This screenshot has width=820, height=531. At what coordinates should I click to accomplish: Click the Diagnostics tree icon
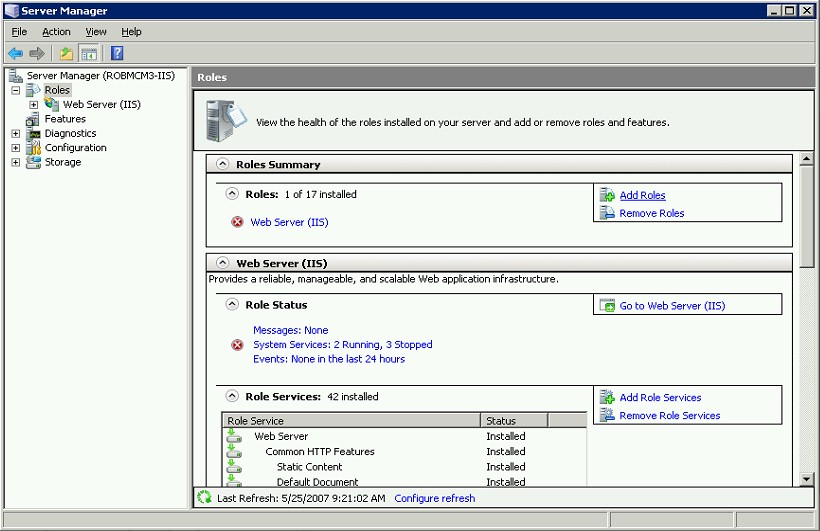pos(33,133)
